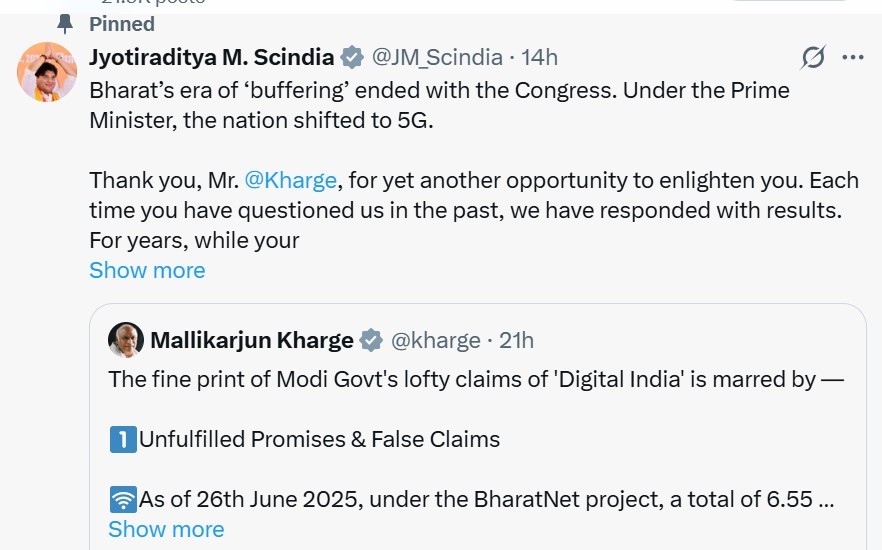
Task: Click the verified badge beside Mallikarjun Kharge
Action: pyautogui.click(x=371, y=341)
